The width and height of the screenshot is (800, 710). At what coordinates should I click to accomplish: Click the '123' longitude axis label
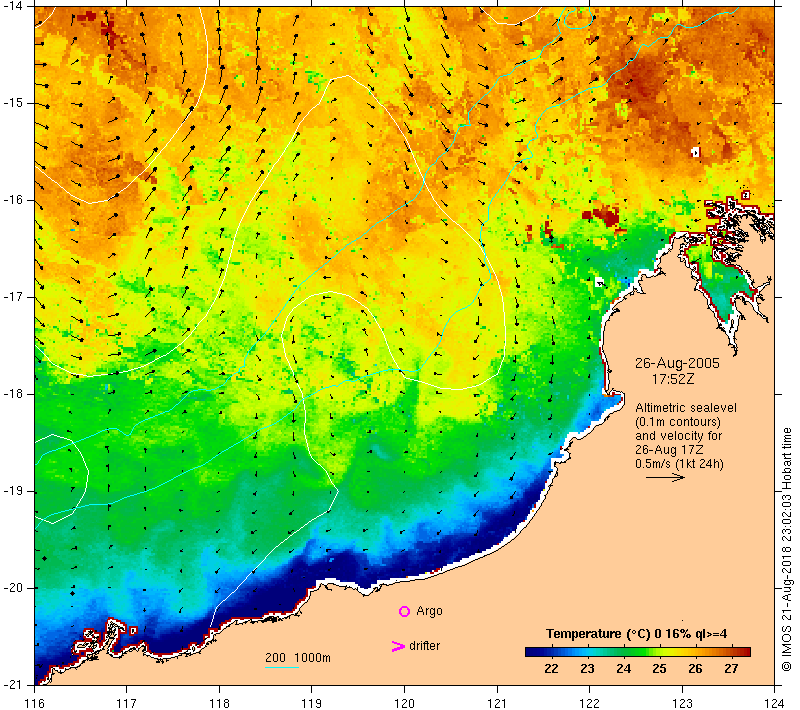(682, 703)
